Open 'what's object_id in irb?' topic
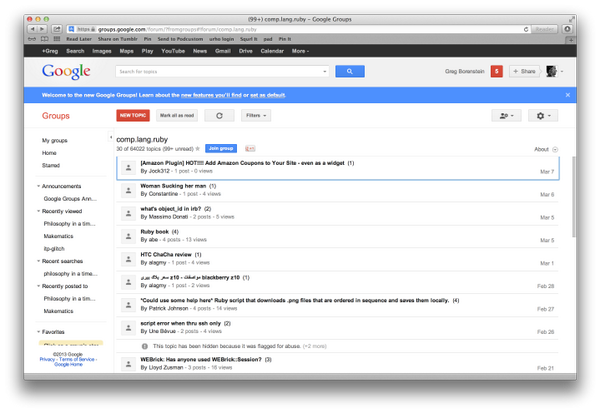Image resolution: width=600 pixels, height=413 pixels. click(171, 209)
